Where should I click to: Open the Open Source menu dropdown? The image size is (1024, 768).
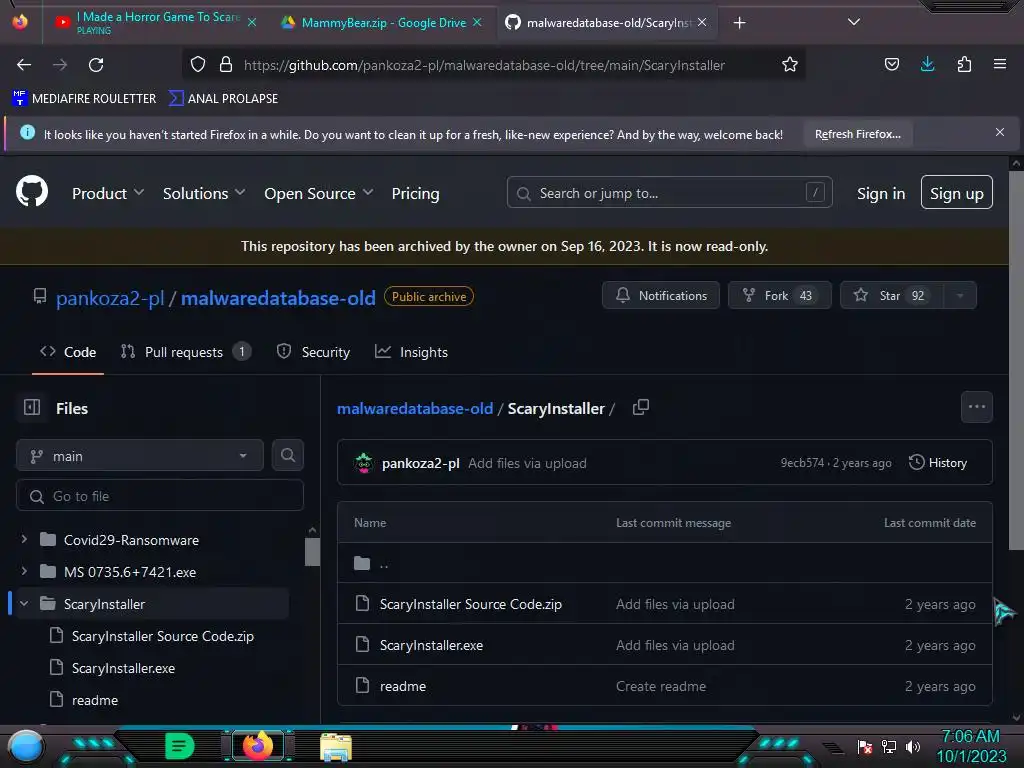[x=319, y=193]
